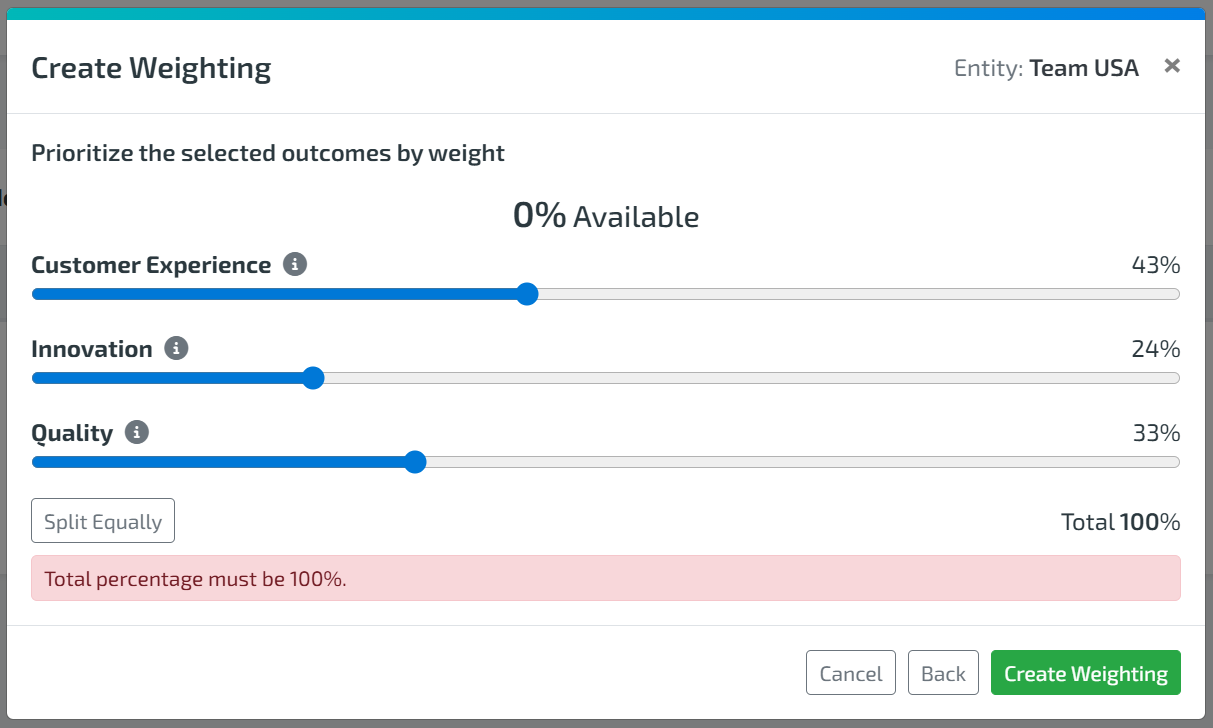1213x728 pixels.
Task: Click the info icon next to Quality
Action: (137, 433)
